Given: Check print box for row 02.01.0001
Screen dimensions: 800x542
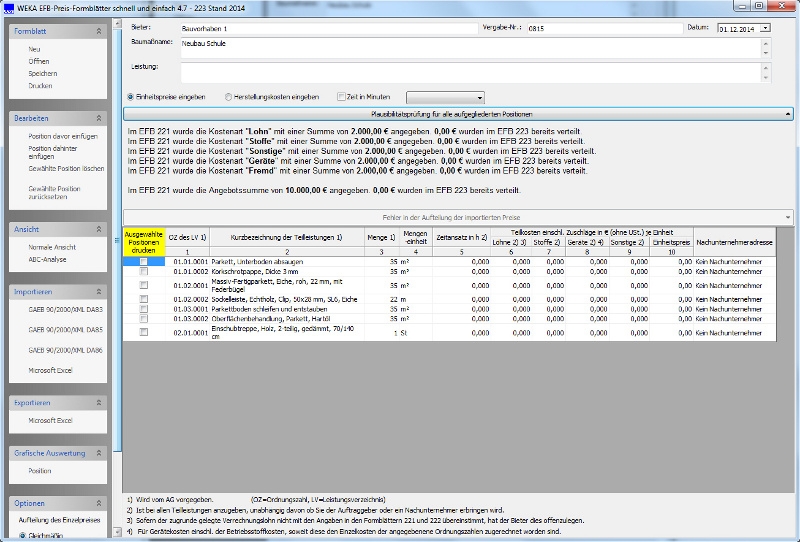Looking at the screenshot, I should (144, 332).
